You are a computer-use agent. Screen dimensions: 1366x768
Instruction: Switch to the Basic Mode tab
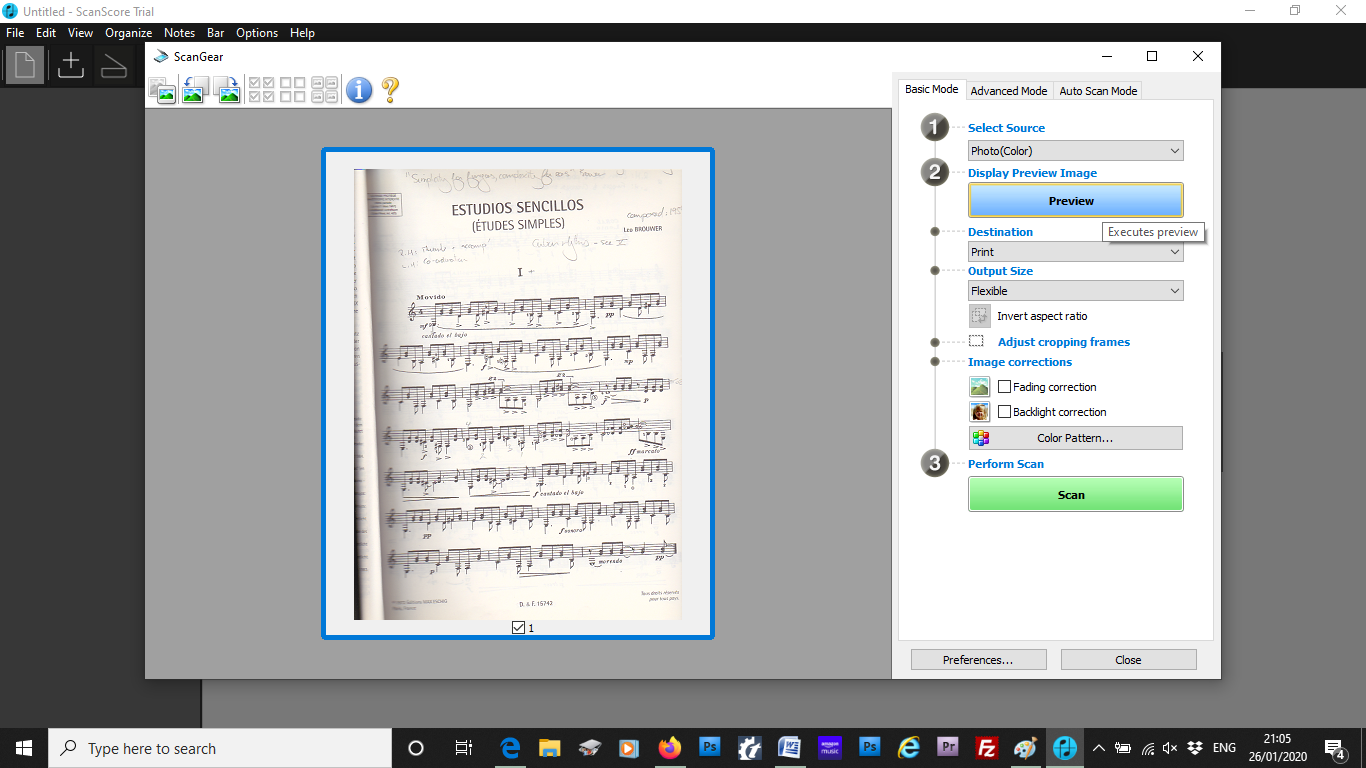932,89
